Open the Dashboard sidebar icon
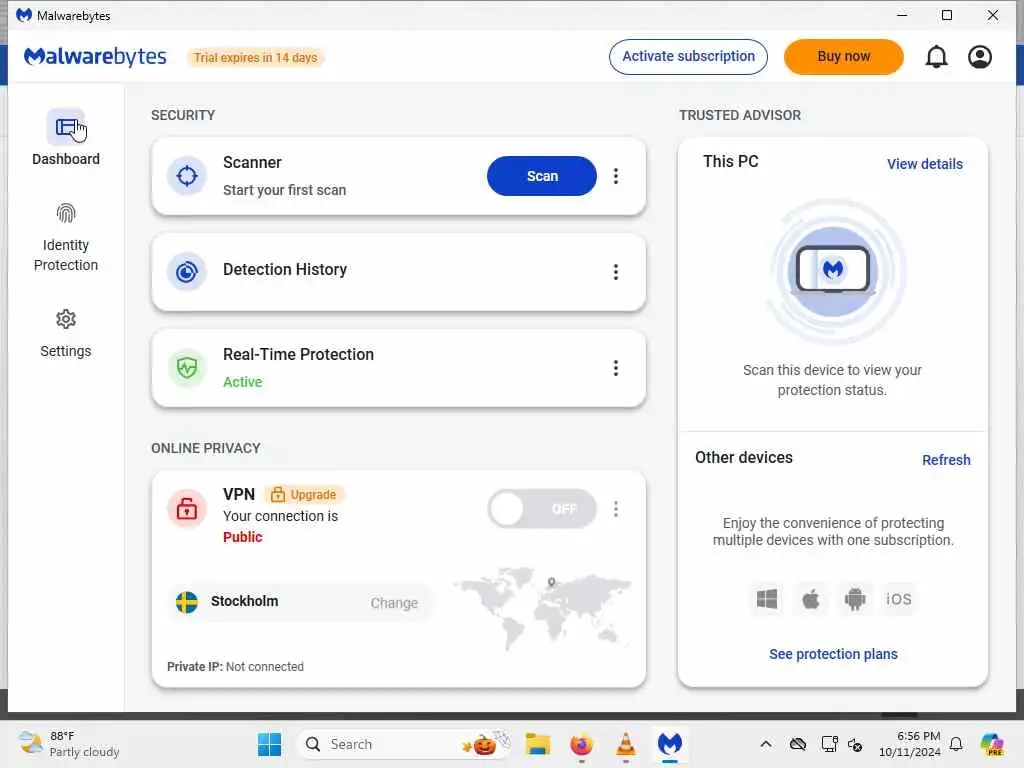This screenshot has height=768, width=1024. tap(65, 127)
